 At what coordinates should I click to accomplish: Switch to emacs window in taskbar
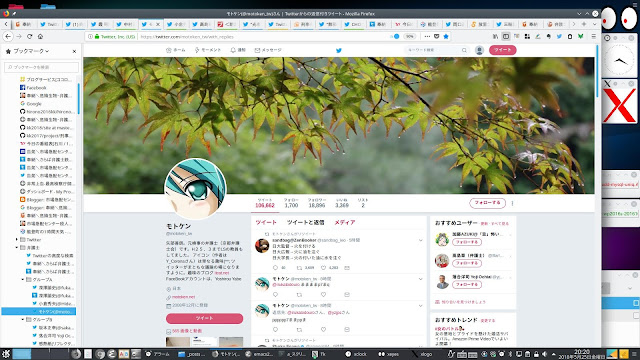259,354
